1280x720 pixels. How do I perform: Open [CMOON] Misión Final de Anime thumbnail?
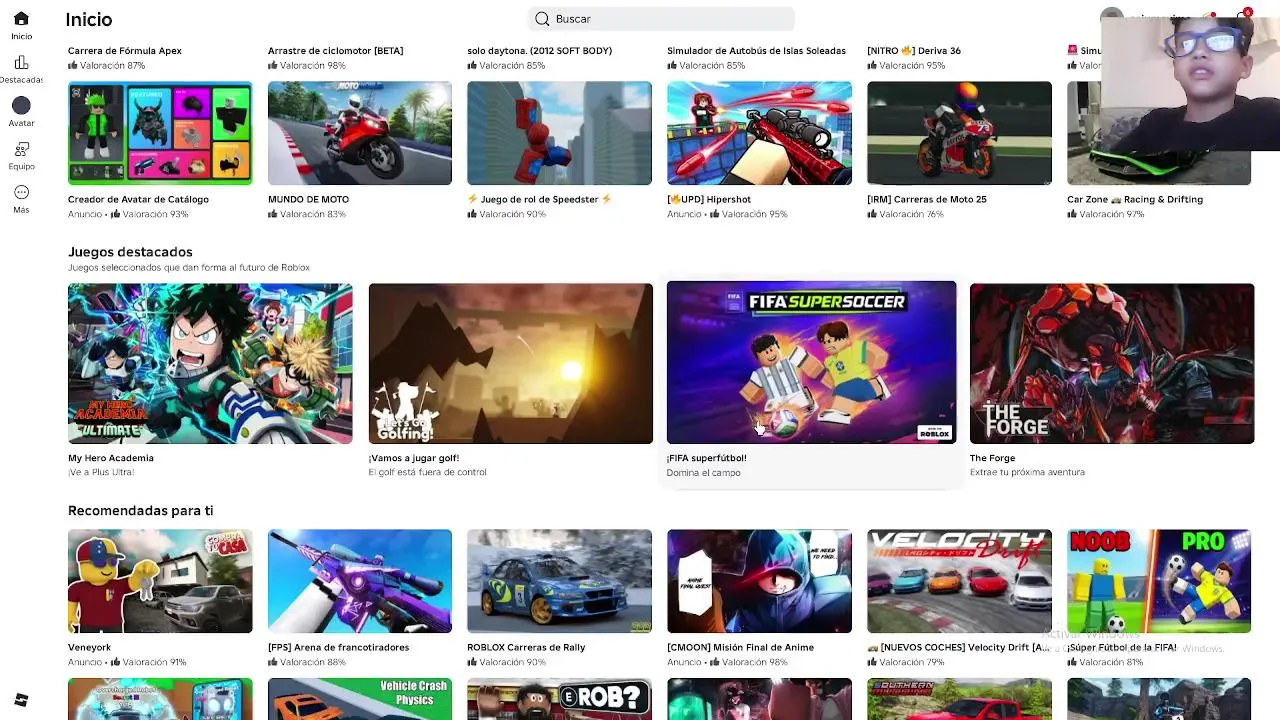point(759,581)
